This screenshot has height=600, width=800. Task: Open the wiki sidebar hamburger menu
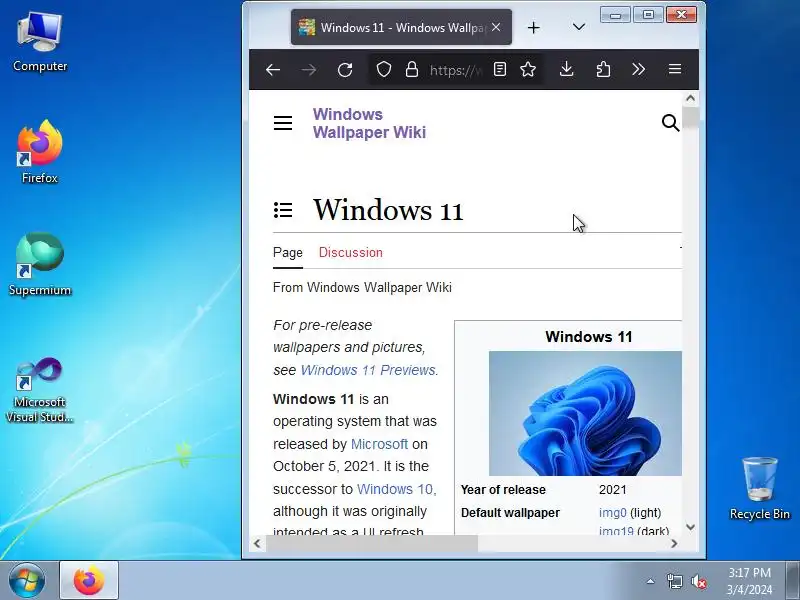[283, 123]
